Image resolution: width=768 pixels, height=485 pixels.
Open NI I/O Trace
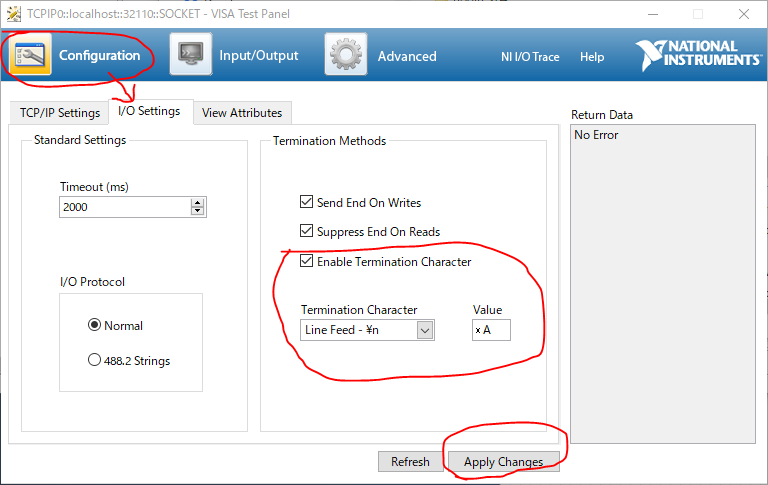(x=530, y=57)
